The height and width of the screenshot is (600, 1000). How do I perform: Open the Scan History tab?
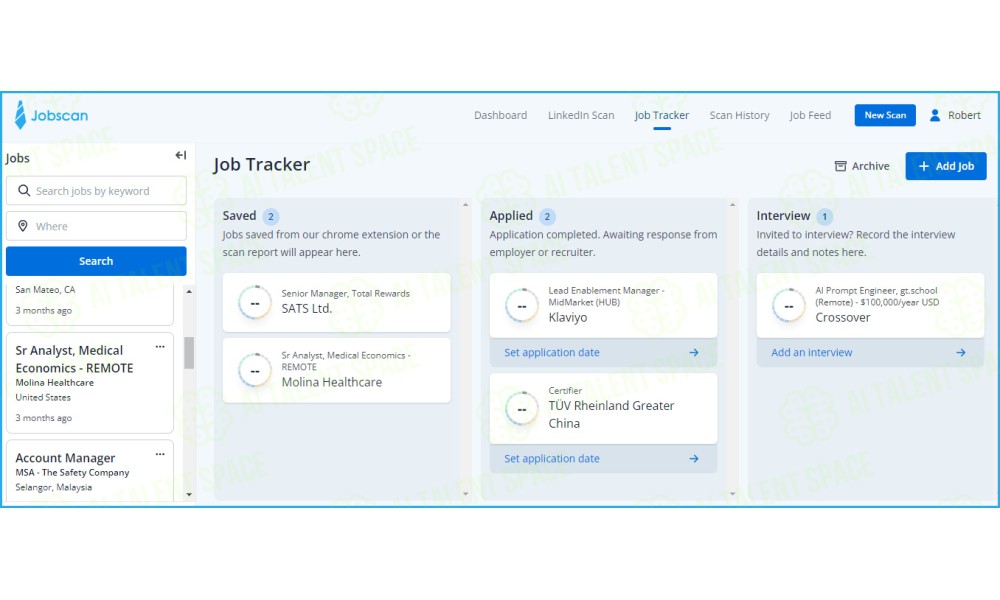pyautogui.click(x=739, y=115)
